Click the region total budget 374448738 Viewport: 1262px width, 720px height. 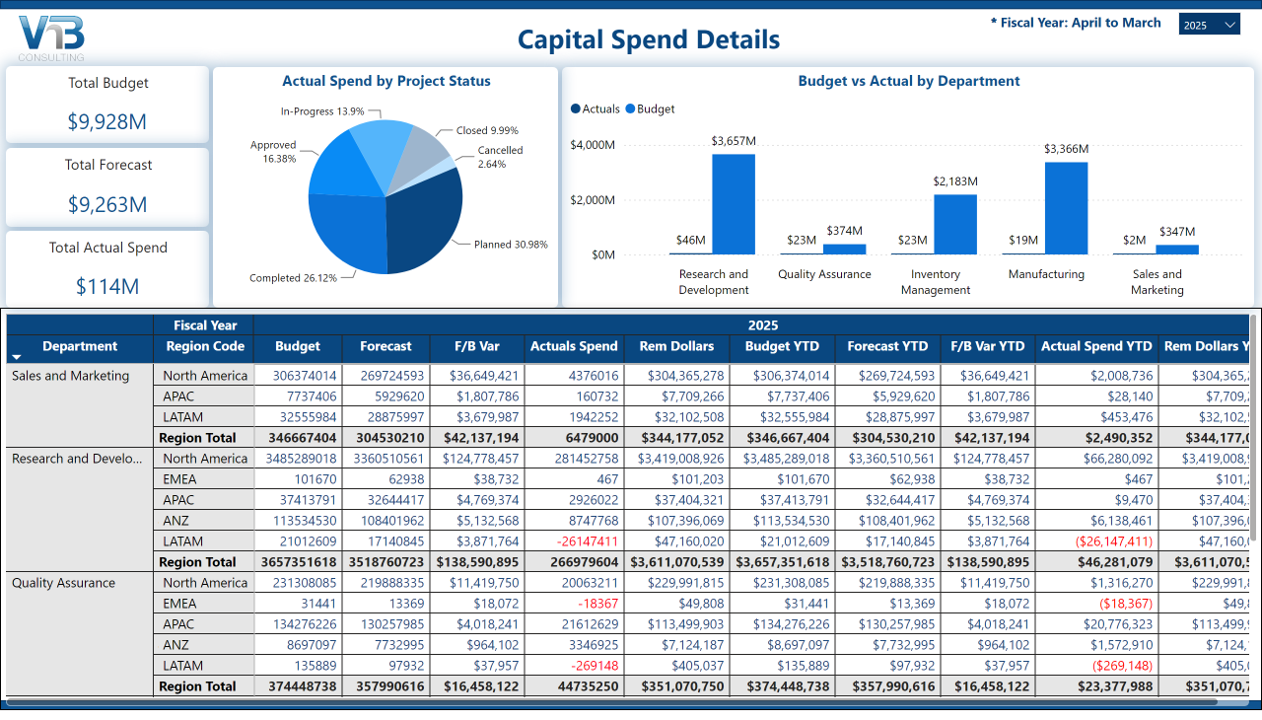(304, 687)
